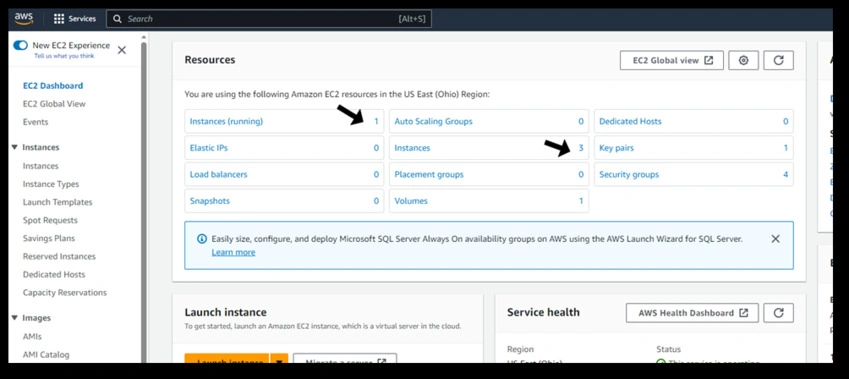Image resolution: width=849 pixels, height=379 pixels.
Task: Open Instances in the sidebar navigation
Action: pyautogui.click(x=41, y=166)
